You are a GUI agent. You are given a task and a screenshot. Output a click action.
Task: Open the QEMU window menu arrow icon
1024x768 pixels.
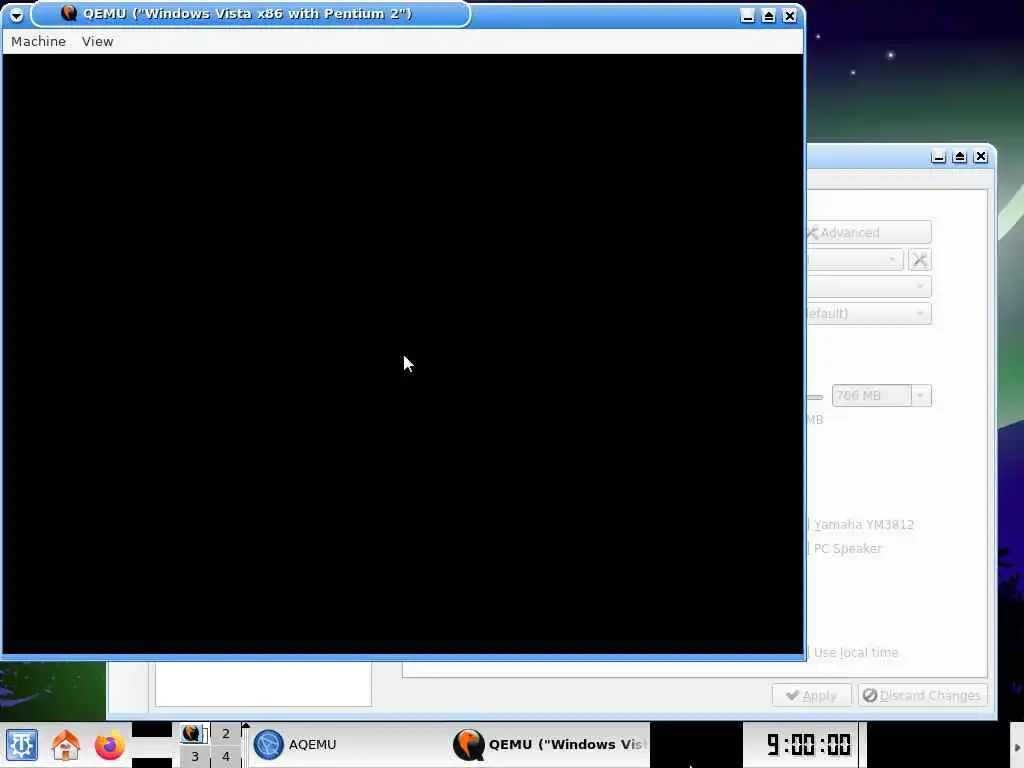click(x=16, y=14)
